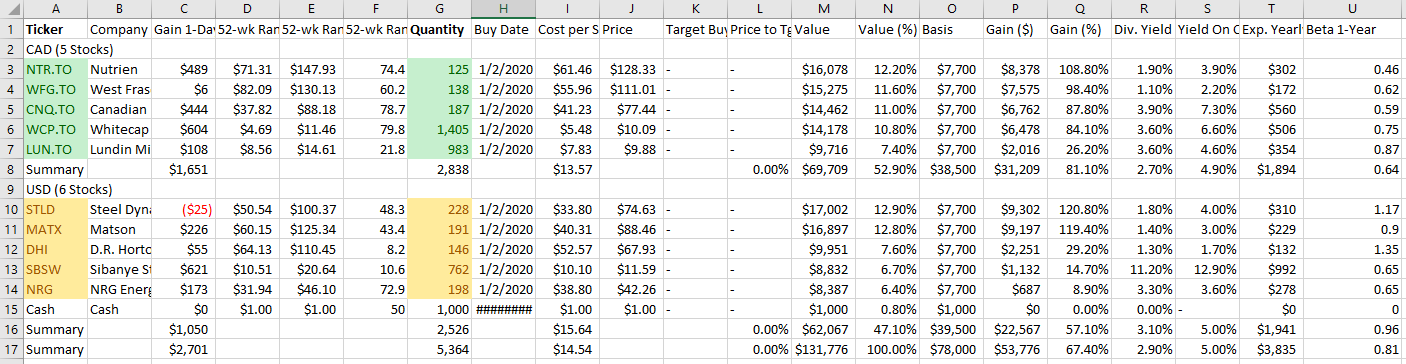Click the Cash buy date ######## cell
Screen dimensions: 1406x364
[x=503, y=310]
